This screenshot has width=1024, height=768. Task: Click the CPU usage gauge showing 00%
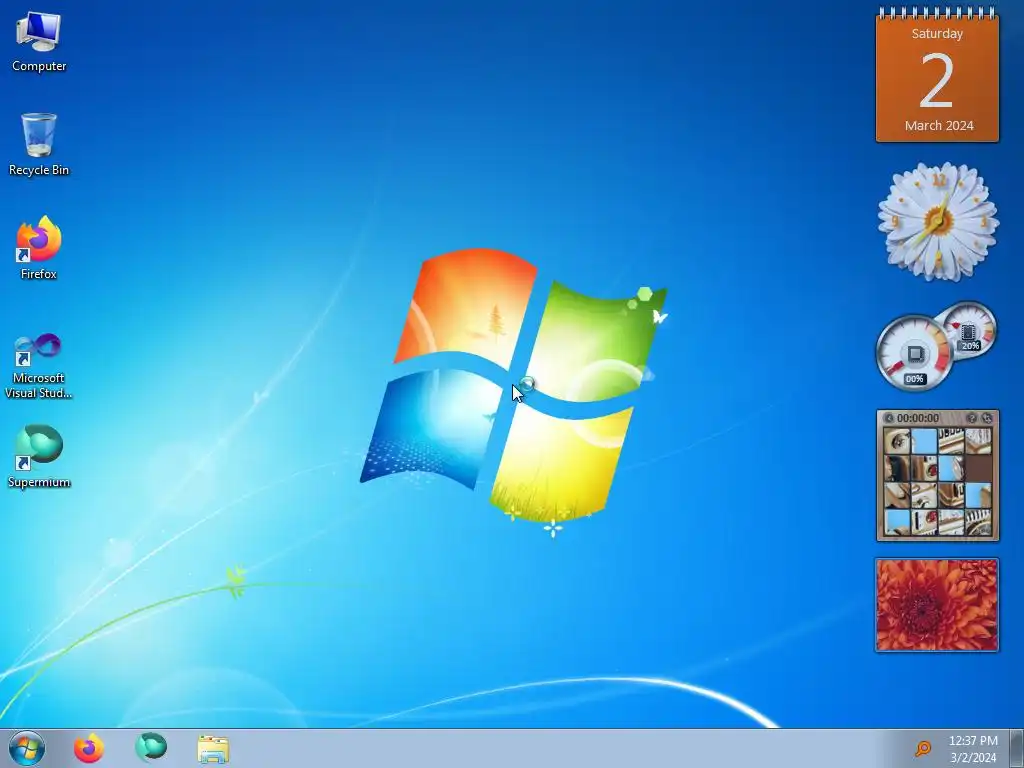point(914,353)
